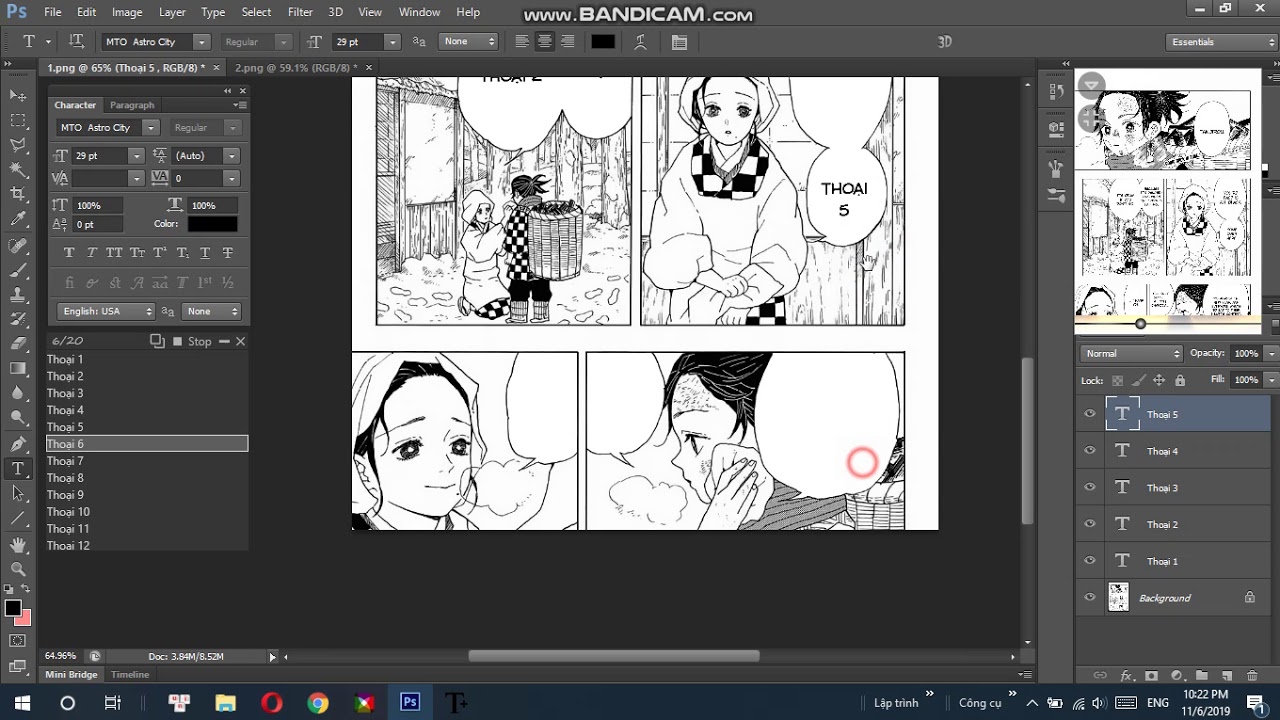Select the Spot Healing Brush tool
1280x720 pixels.
[18, 246]
